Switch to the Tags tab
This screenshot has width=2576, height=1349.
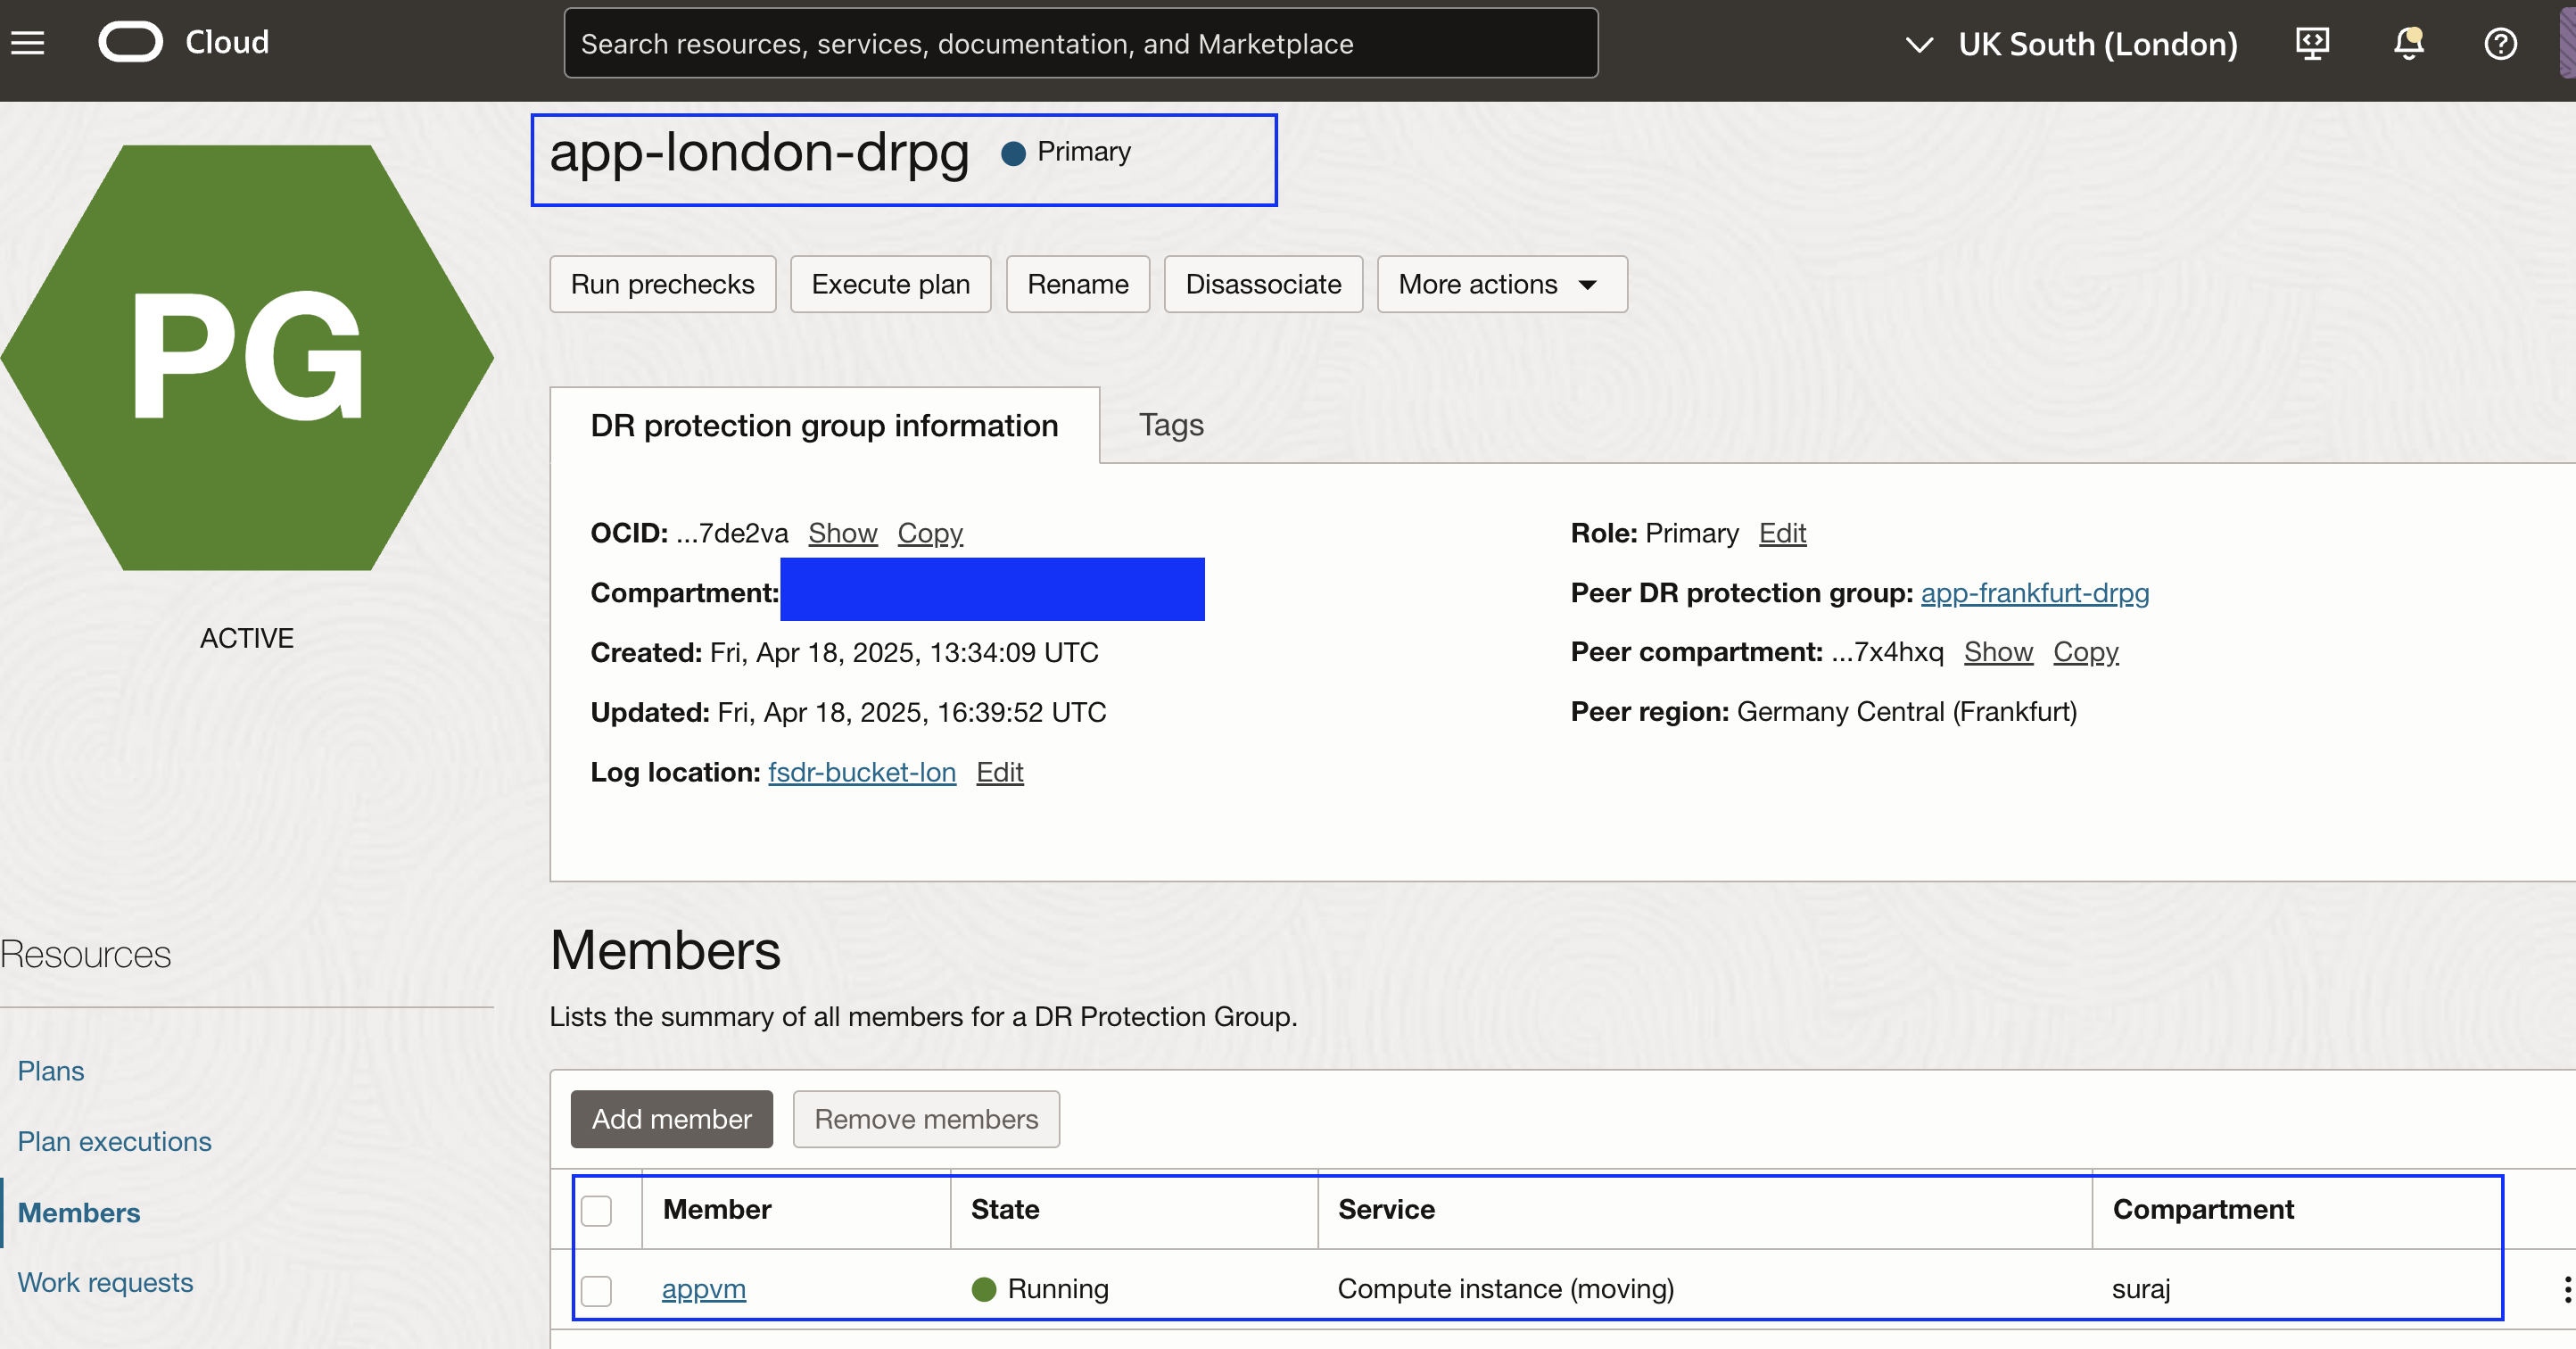click(1171, 425)
